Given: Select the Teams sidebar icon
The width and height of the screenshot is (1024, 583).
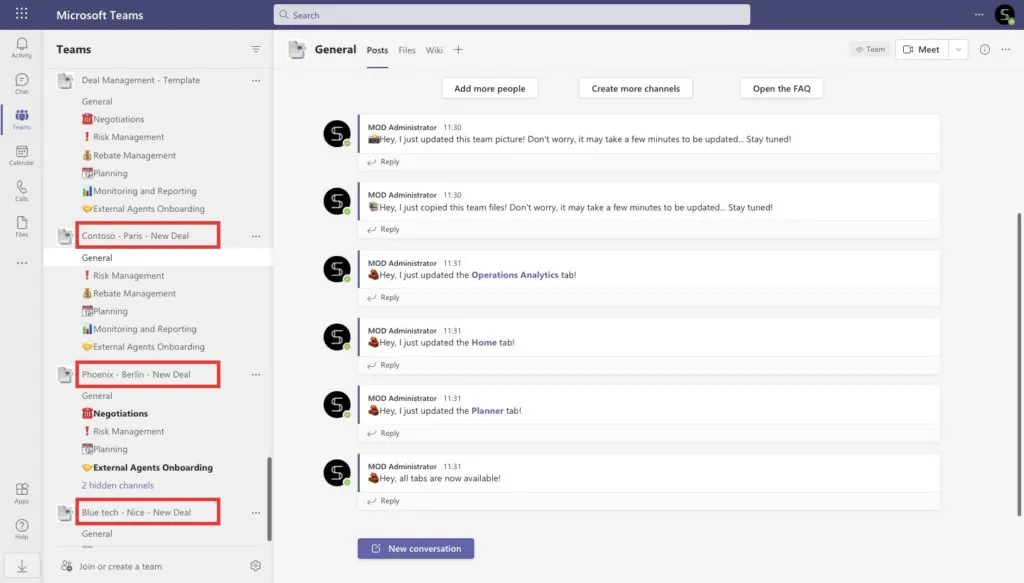Looking at the screenshot, I should pos(22,119).
